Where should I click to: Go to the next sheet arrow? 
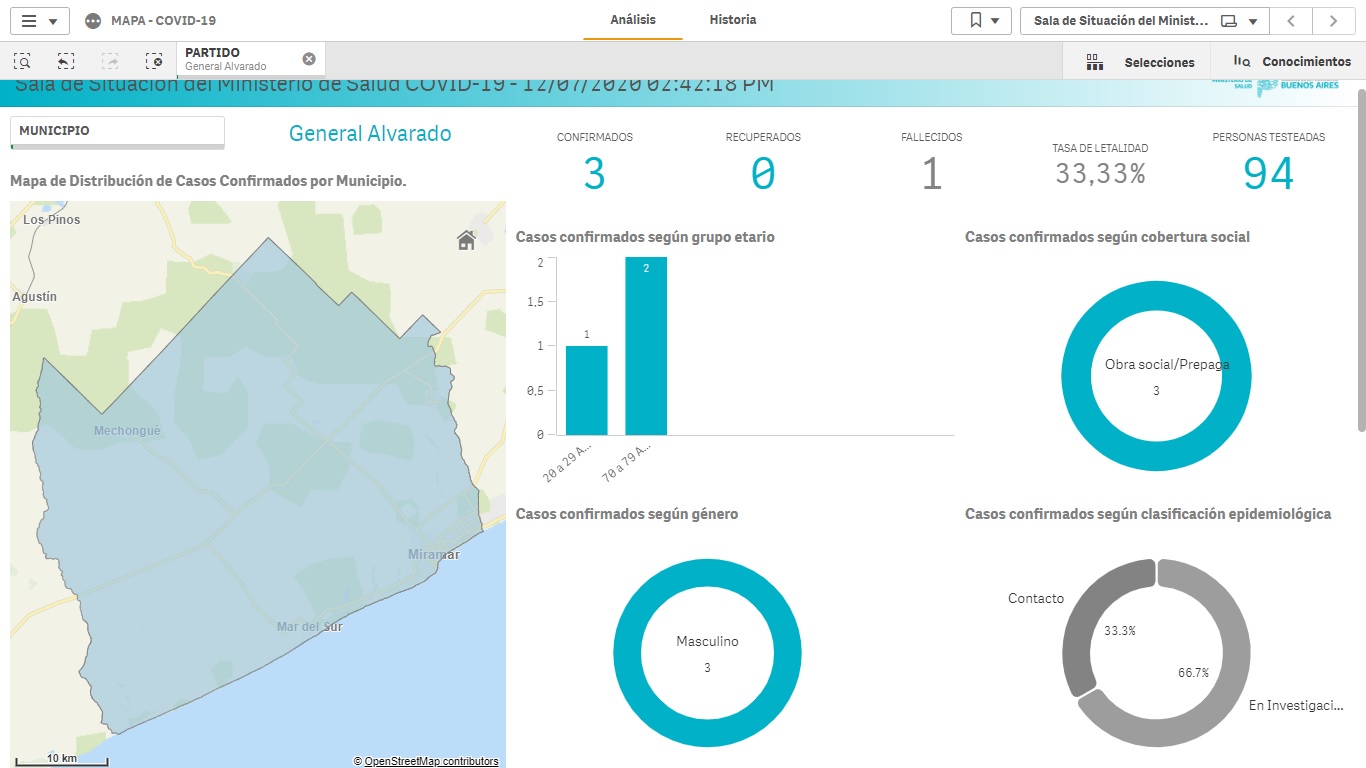coord(1333,21)
